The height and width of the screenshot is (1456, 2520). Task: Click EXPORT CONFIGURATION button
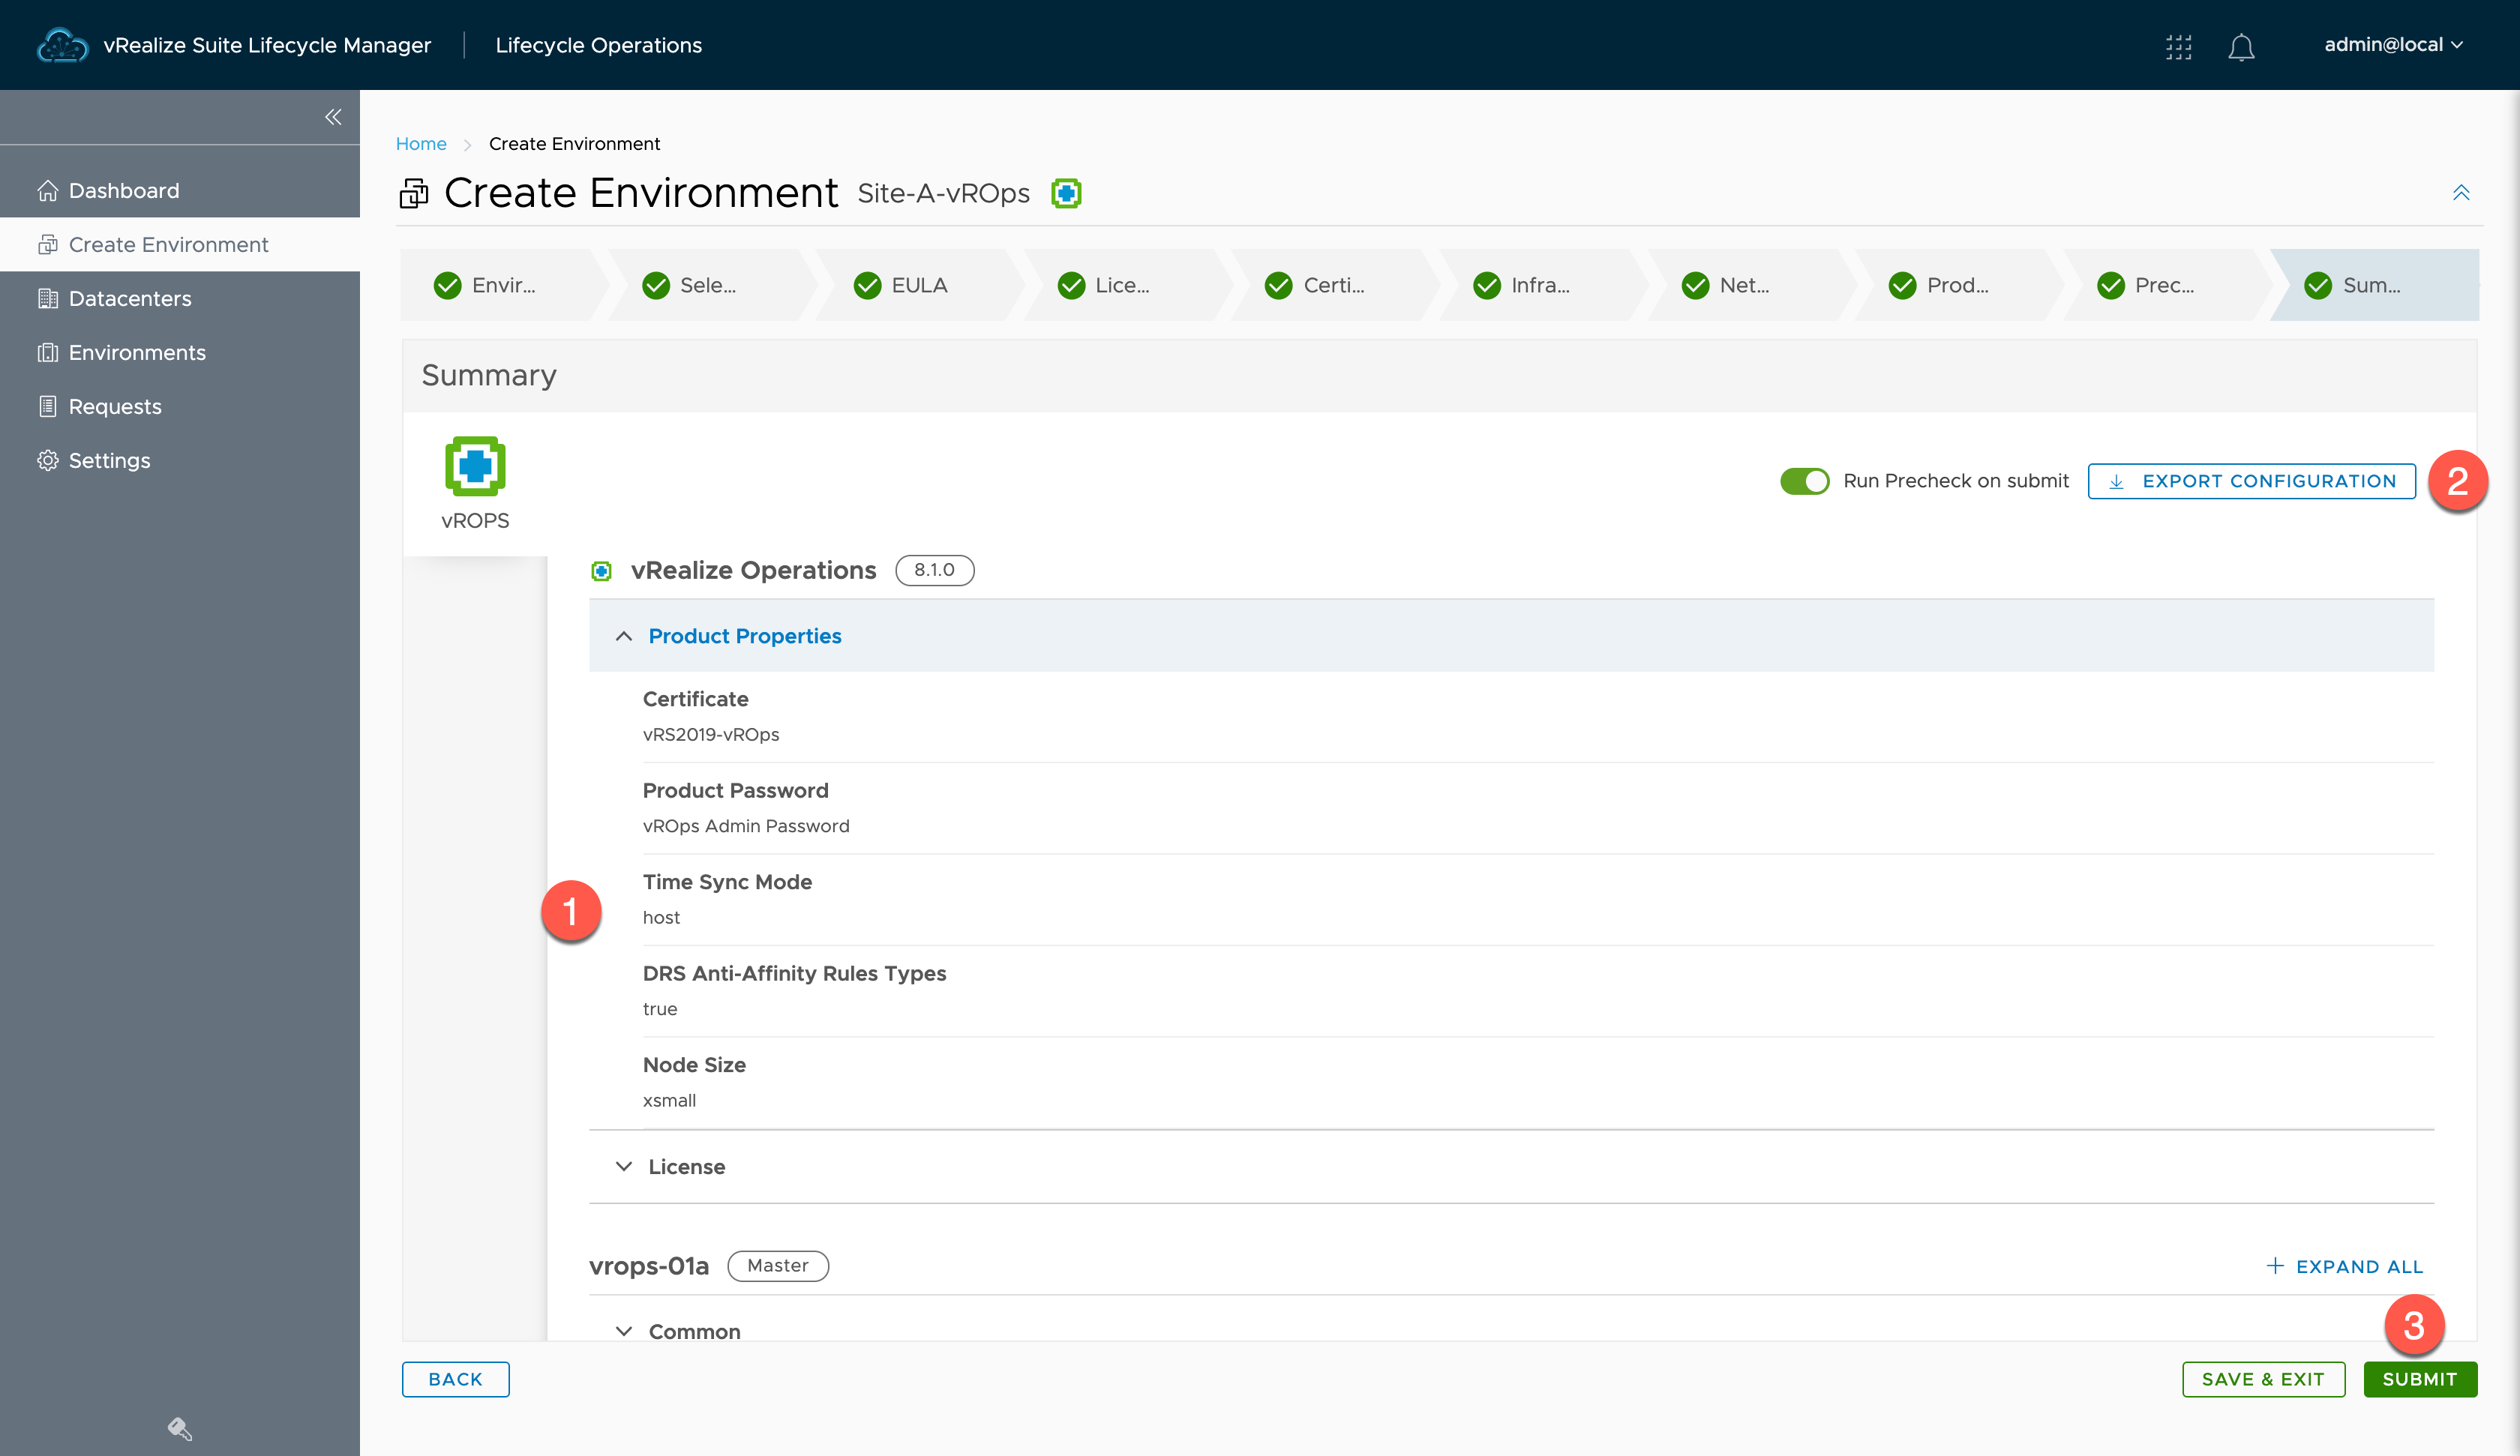(2251, 481)
